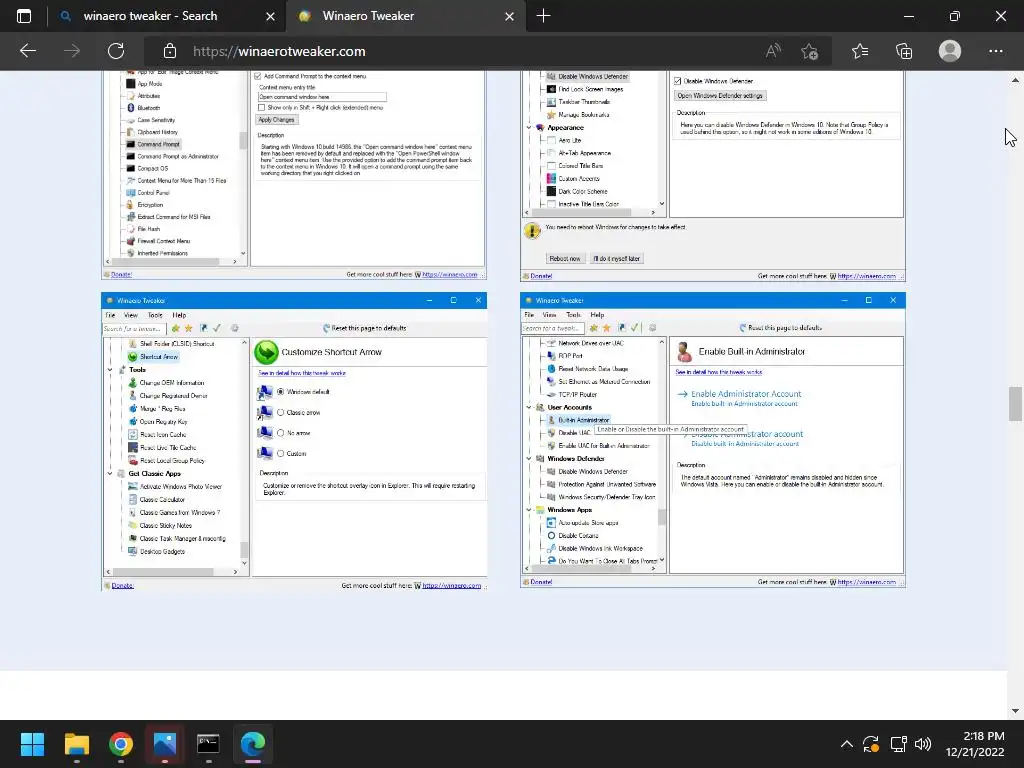This screenshot has width=1024, height=768.
Task: Add this page to favorites
Action: click(x=809, y=51)
